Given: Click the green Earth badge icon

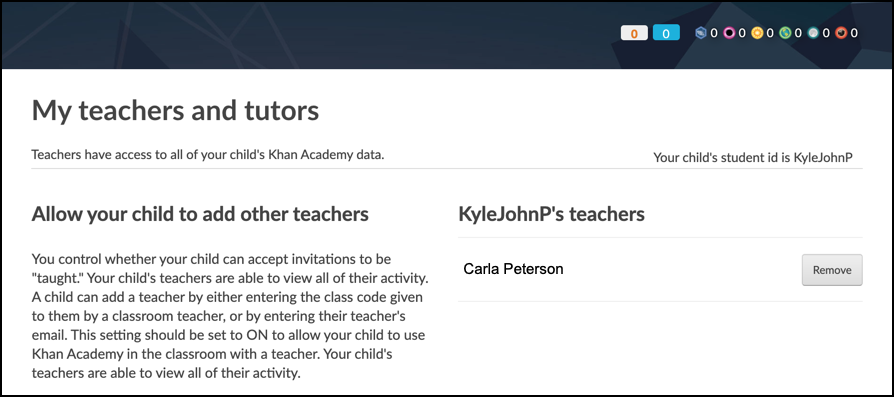Looking at the screenshot, I should pos(785,33).
